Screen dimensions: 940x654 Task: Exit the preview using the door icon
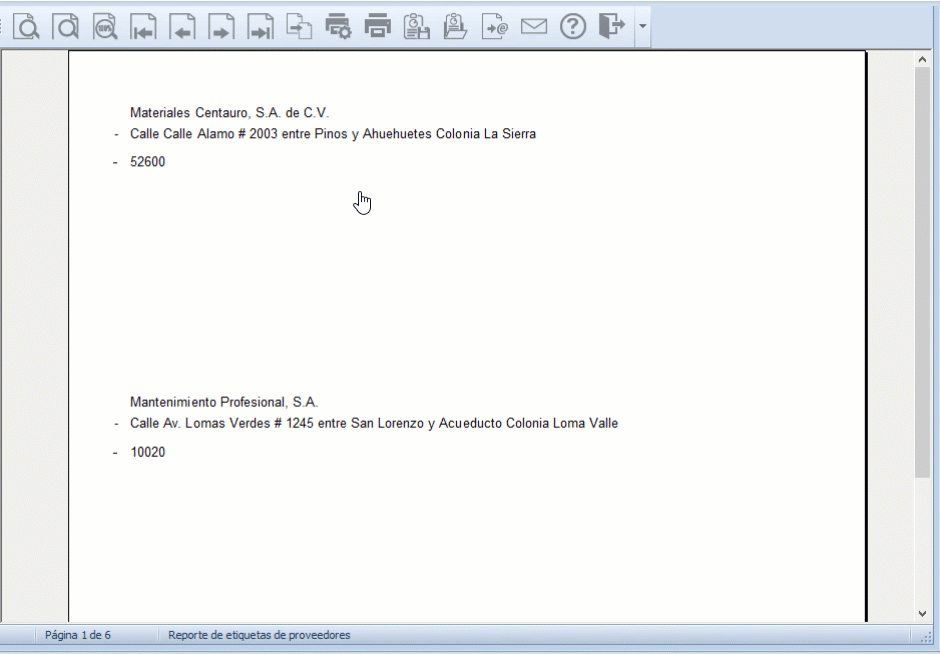point(611,27)
